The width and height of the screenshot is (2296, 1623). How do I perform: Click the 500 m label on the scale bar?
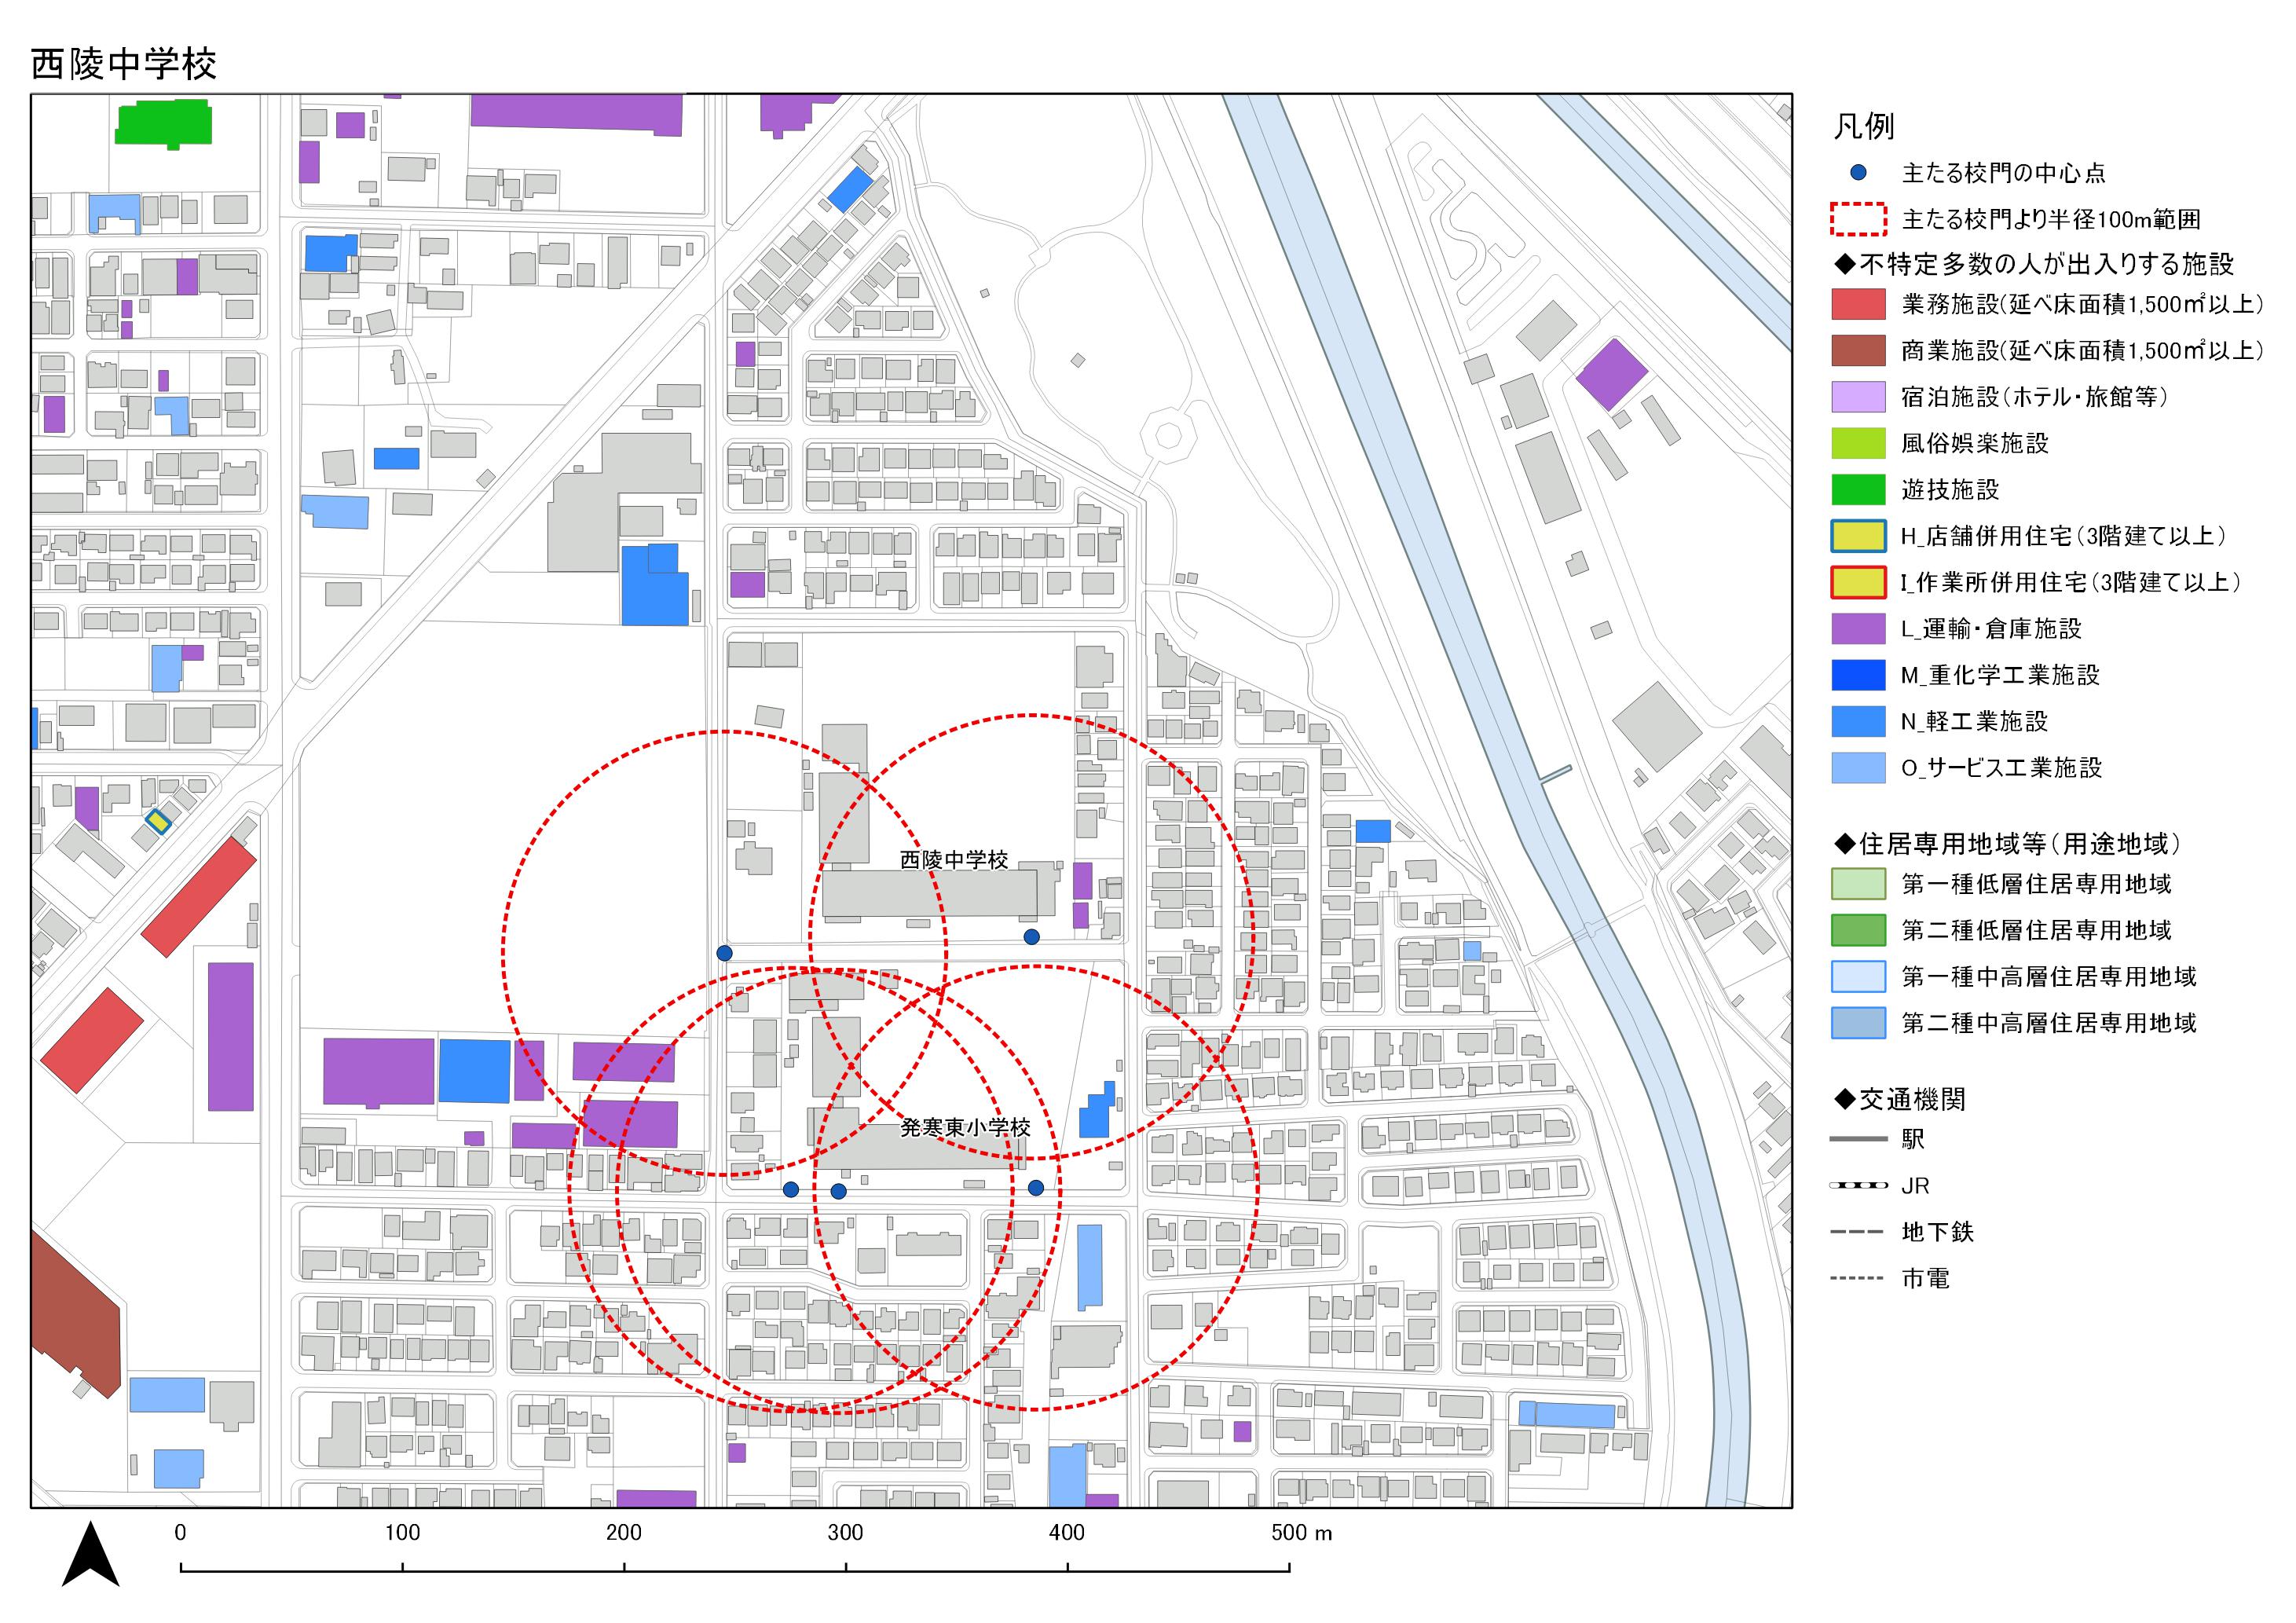point(1302,1532)
